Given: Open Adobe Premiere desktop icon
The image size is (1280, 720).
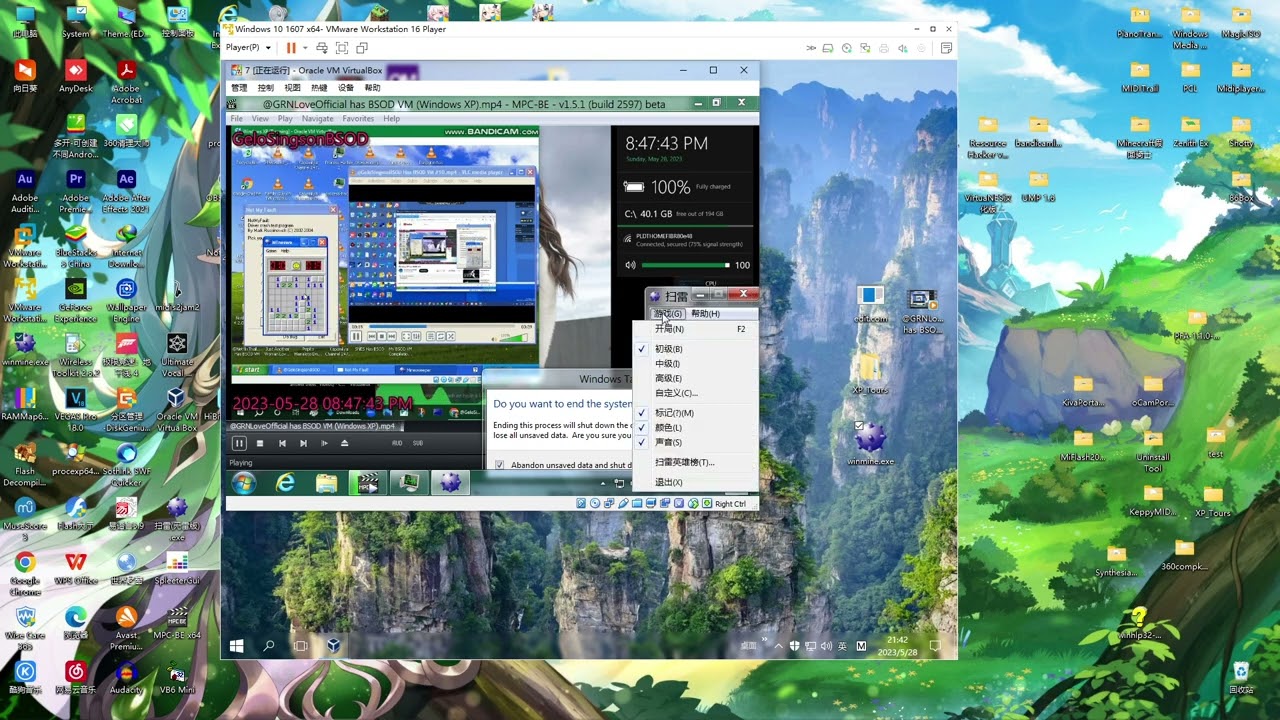Looking at the screenshot, I should click(76, 190).
